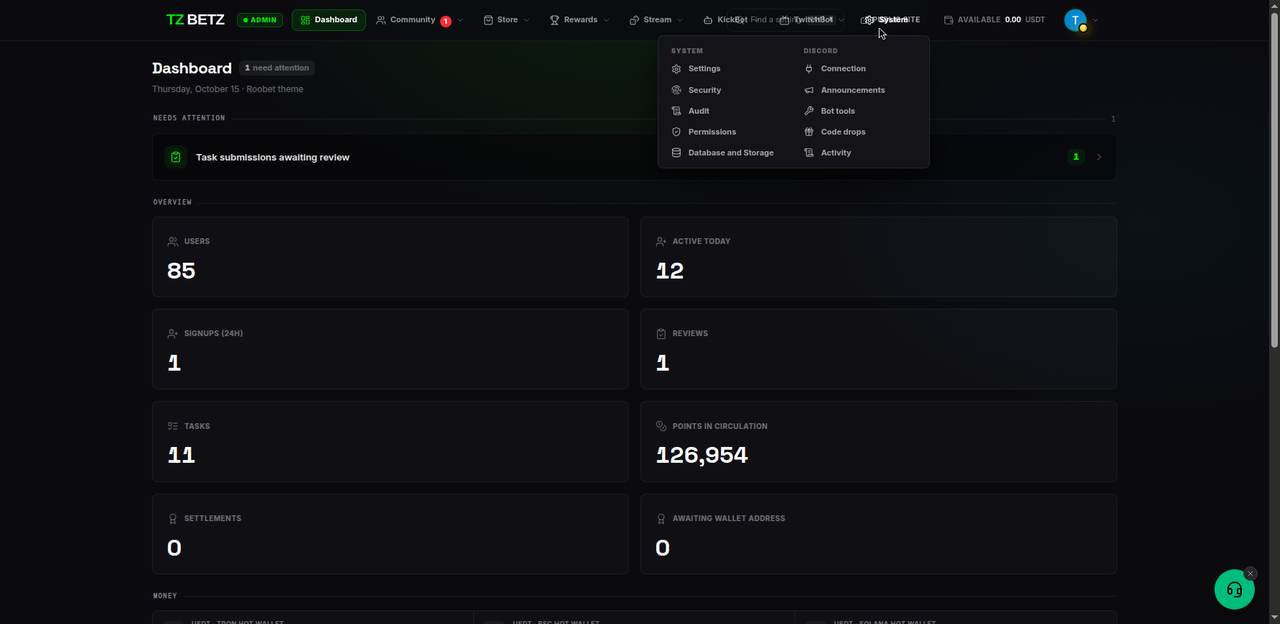Click the Announcements megaphone icon

click(809, 90)
